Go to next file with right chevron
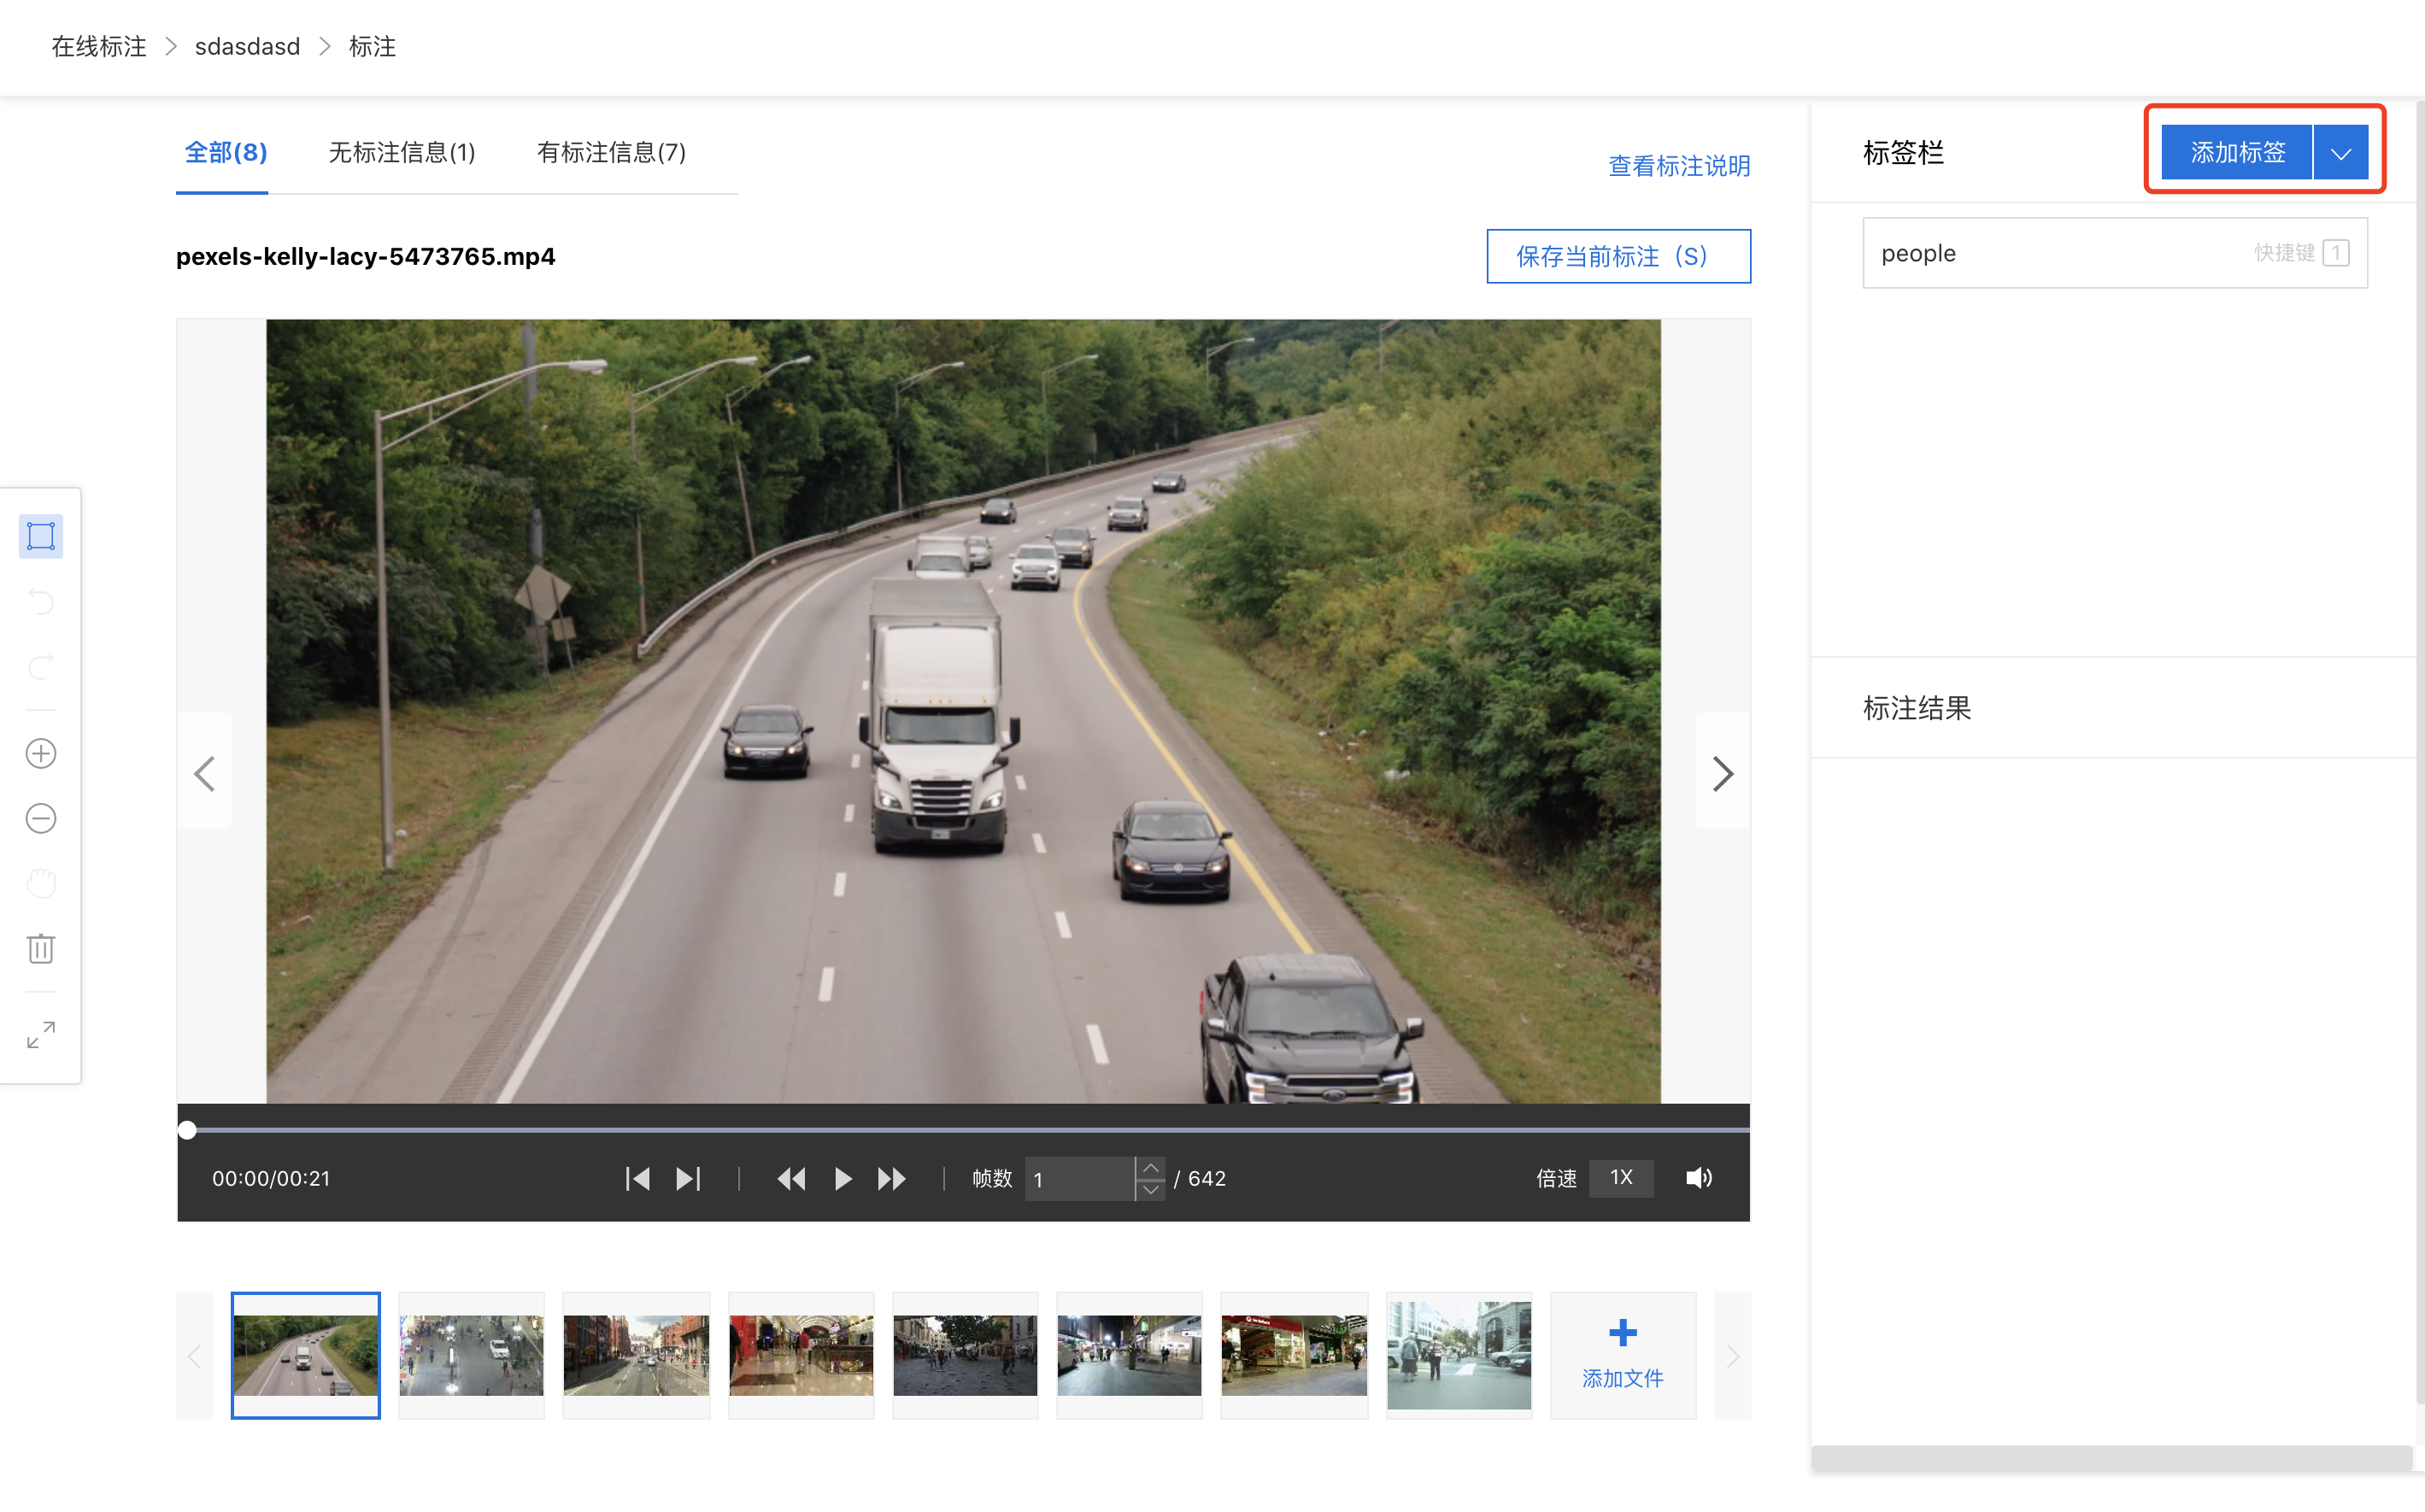This screenshot has width=2425, height=1512. pyautogui.click(x=1722, y=773)
